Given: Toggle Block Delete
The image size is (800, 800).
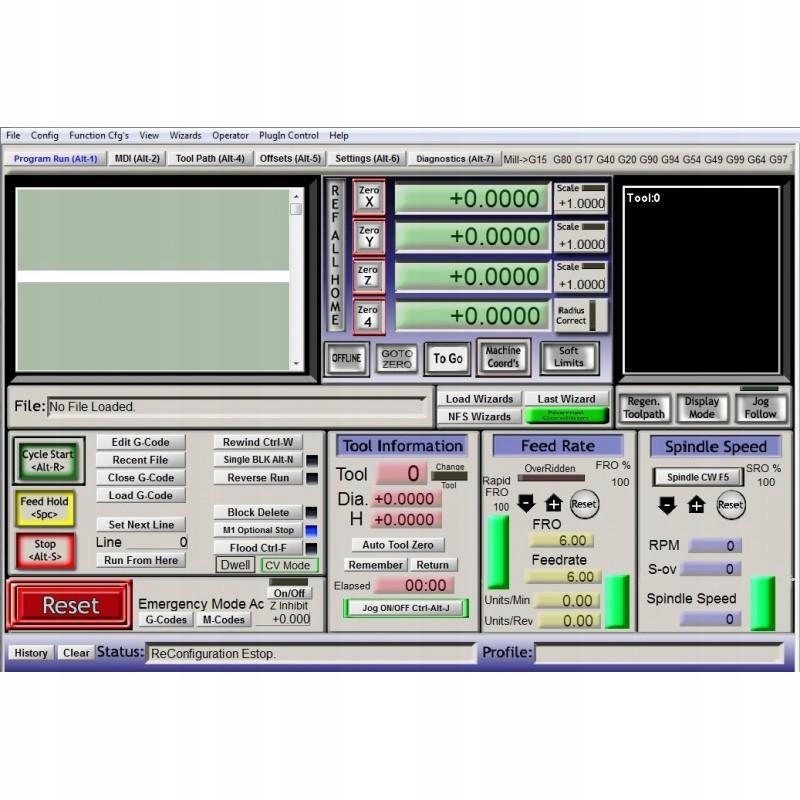Looking at the screenshot, I should tap(258, 512).
